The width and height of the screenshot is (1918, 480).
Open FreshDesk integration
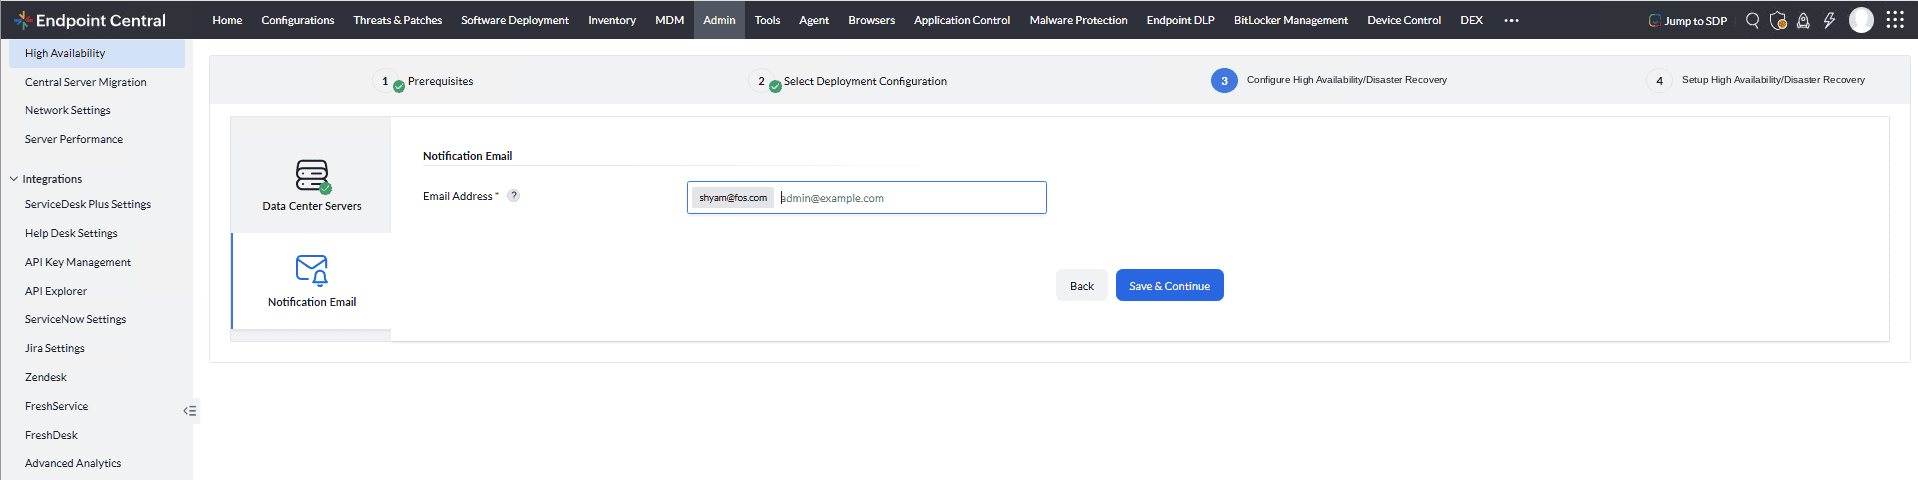click(52, 435)
